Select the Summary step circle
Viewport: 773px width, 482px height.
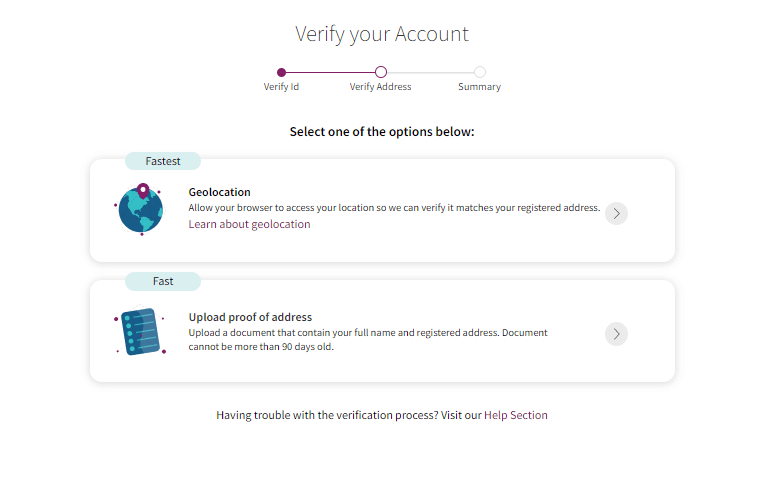[x=480, y=72]
